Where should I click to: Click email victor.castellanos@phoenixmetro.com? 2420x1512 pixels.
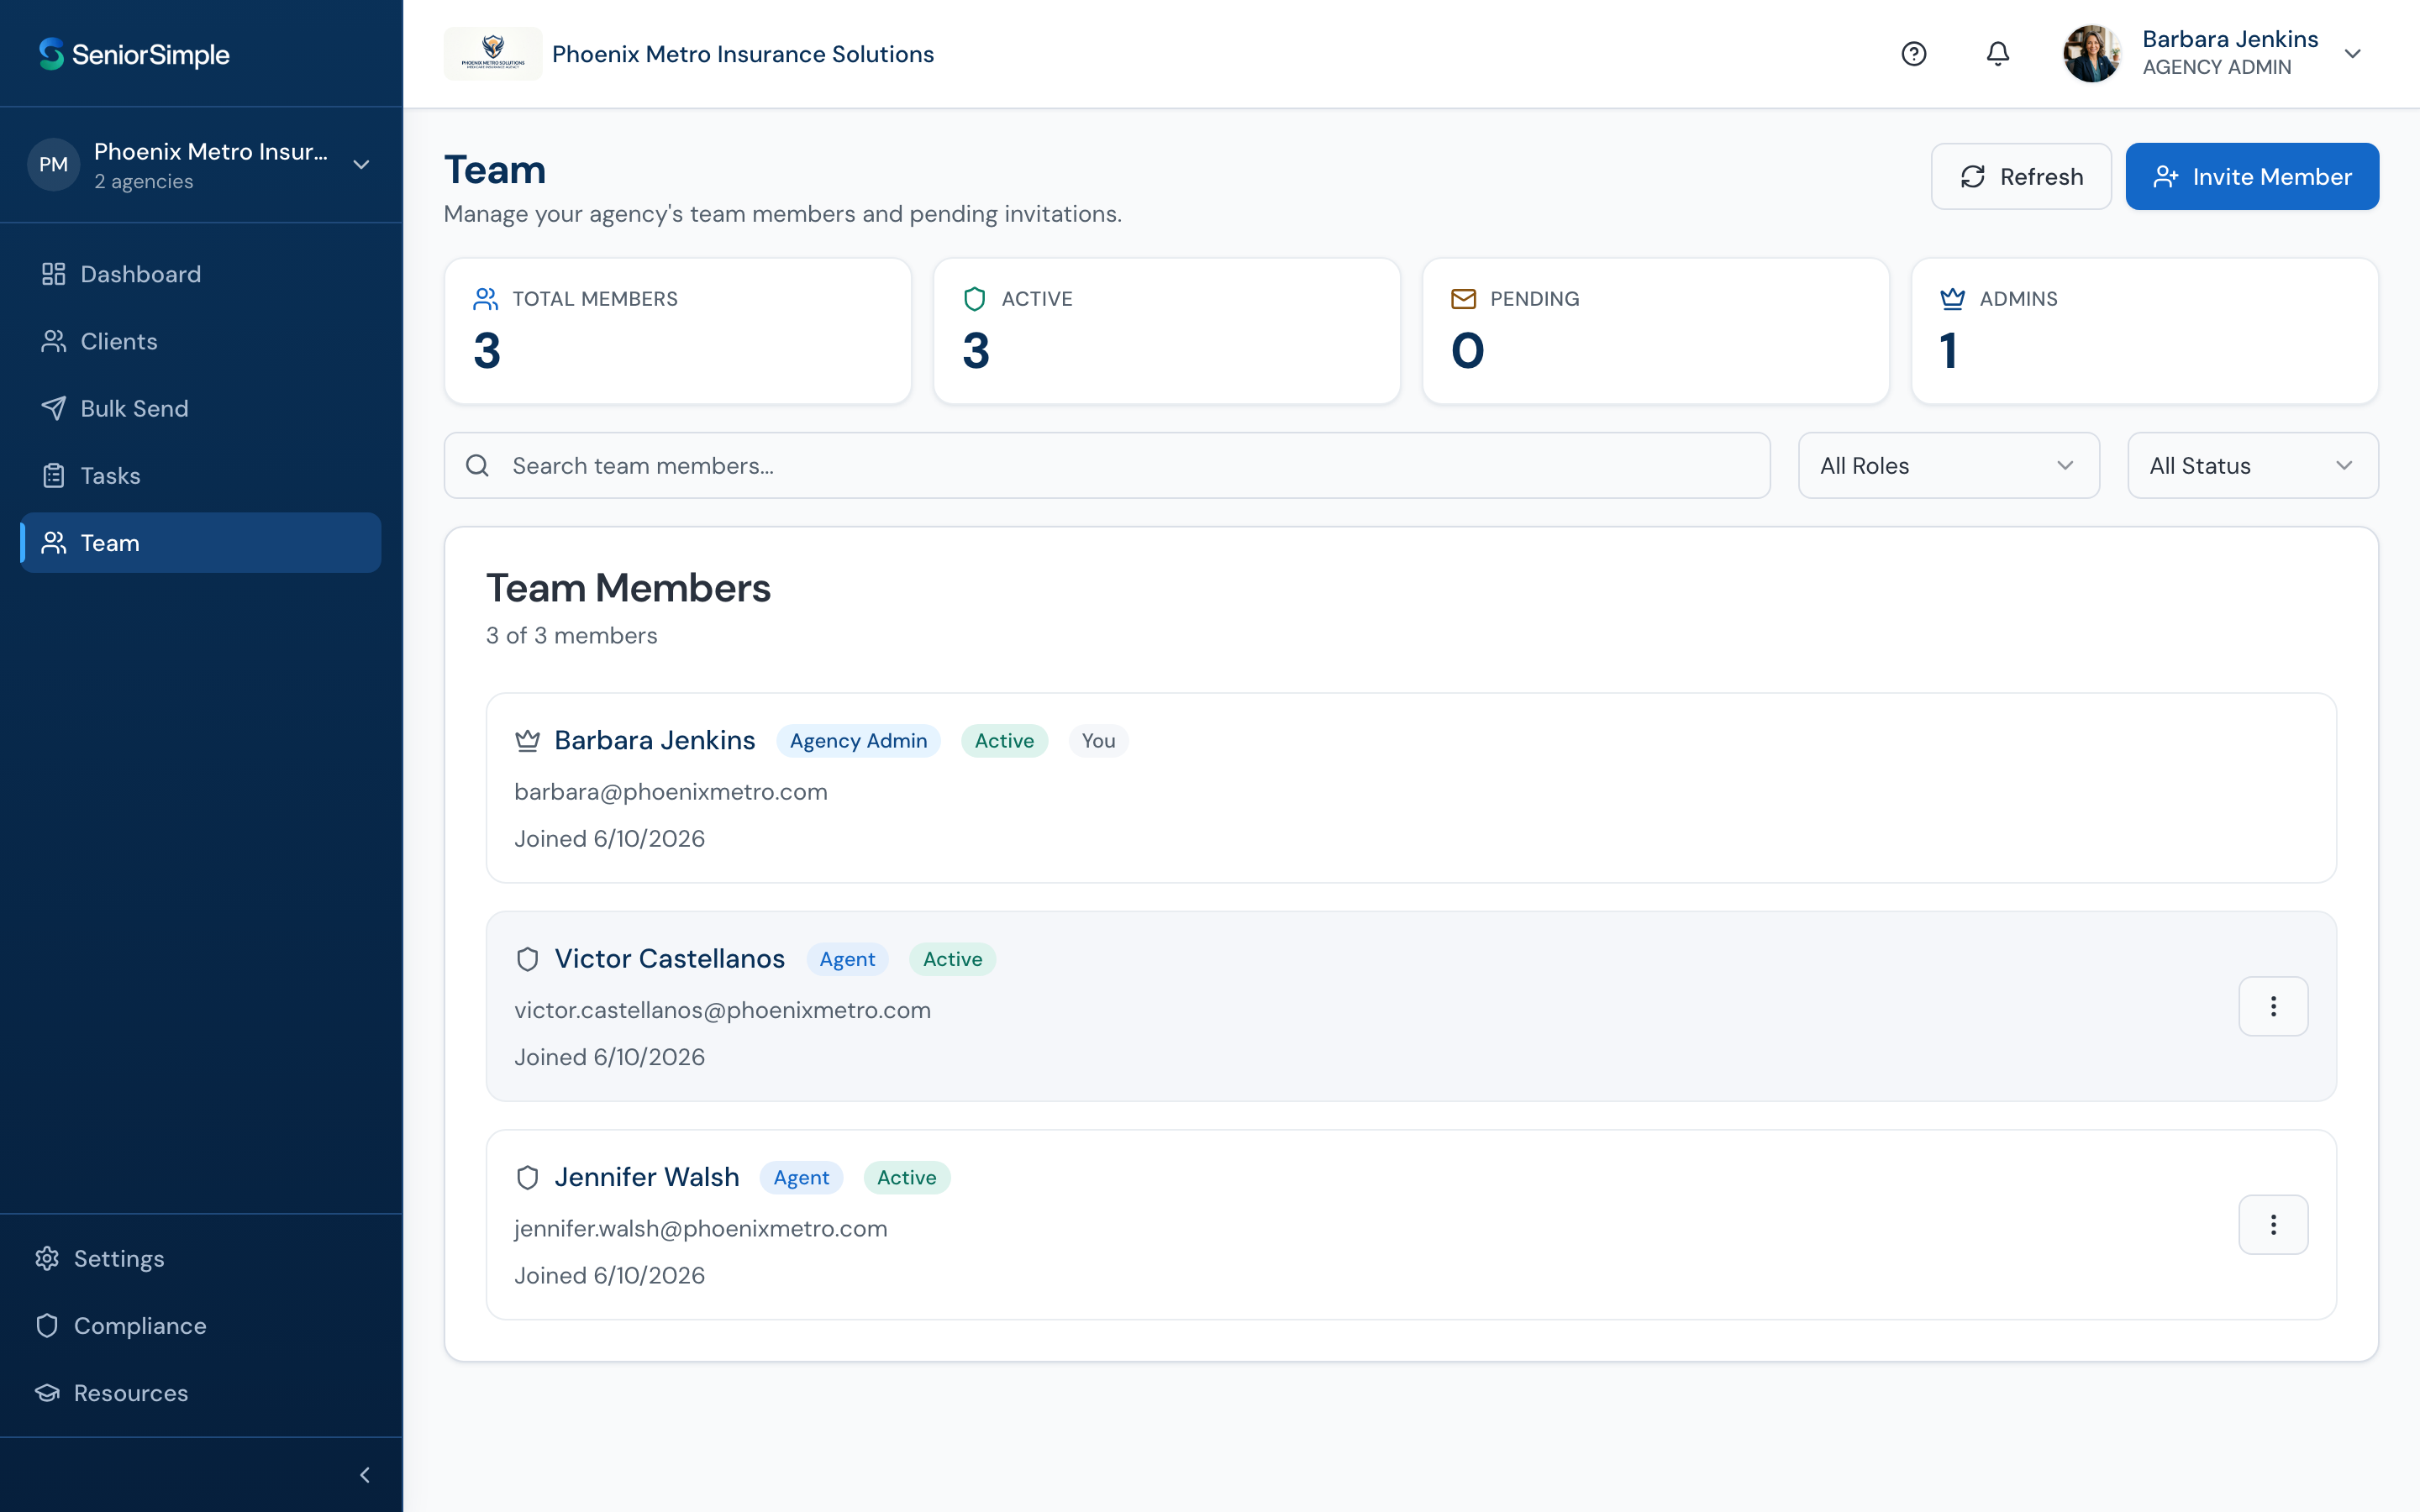pyautogui.click(x=723, y=1010)
